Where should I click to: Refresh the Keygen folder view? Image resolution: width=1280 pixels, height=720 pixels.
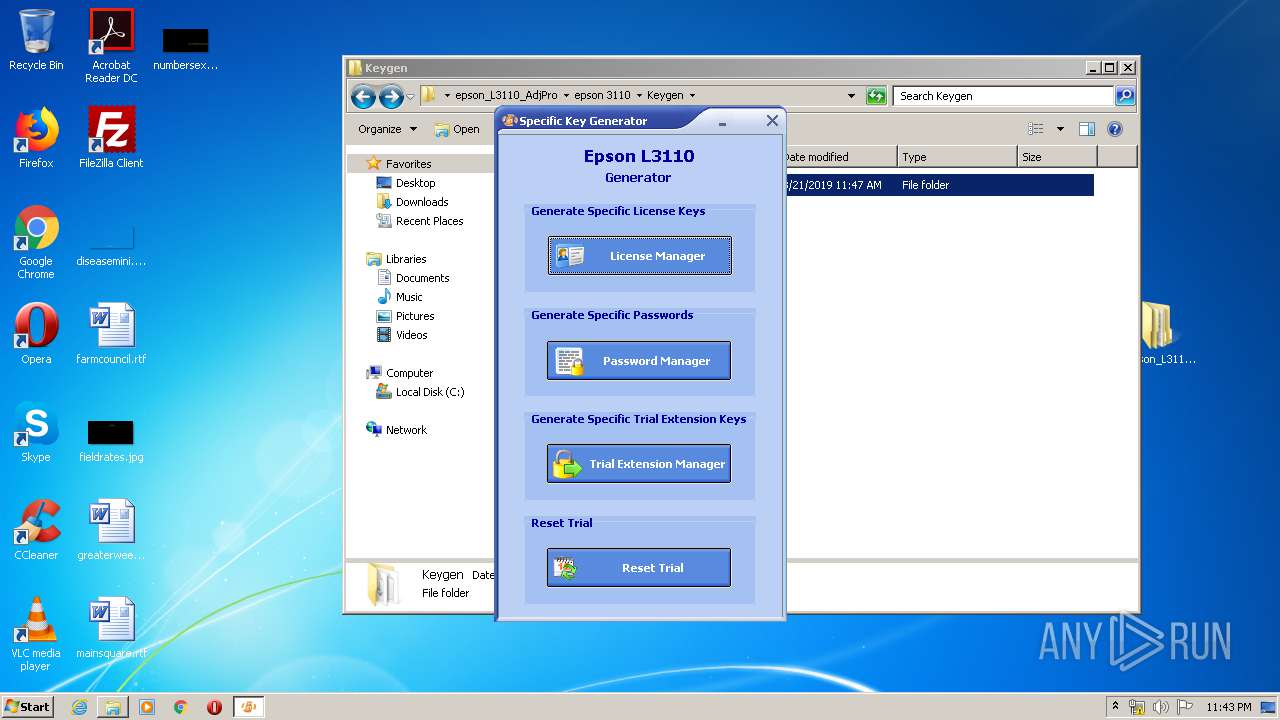click(876, 96)
